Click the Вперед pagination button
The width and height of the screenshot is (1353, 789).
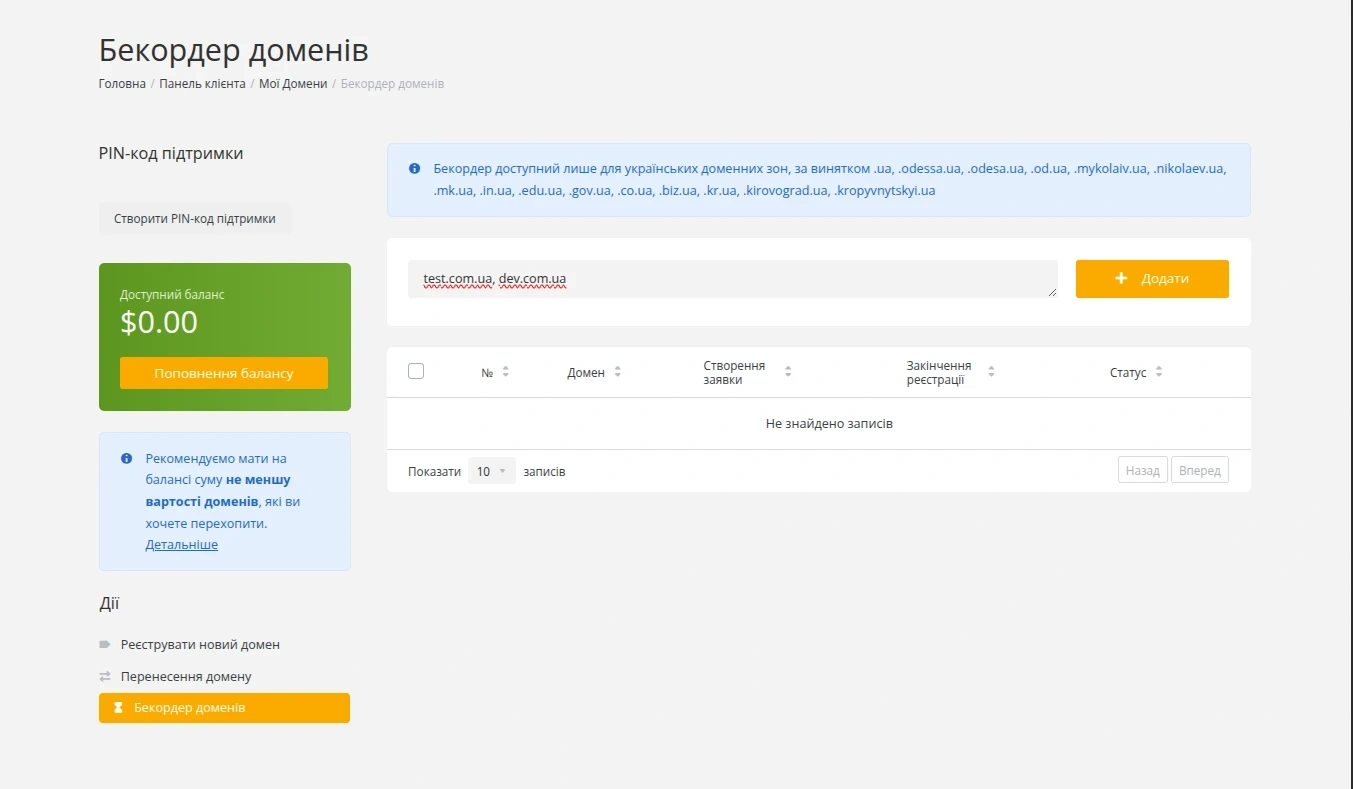tap(1199, 471)
